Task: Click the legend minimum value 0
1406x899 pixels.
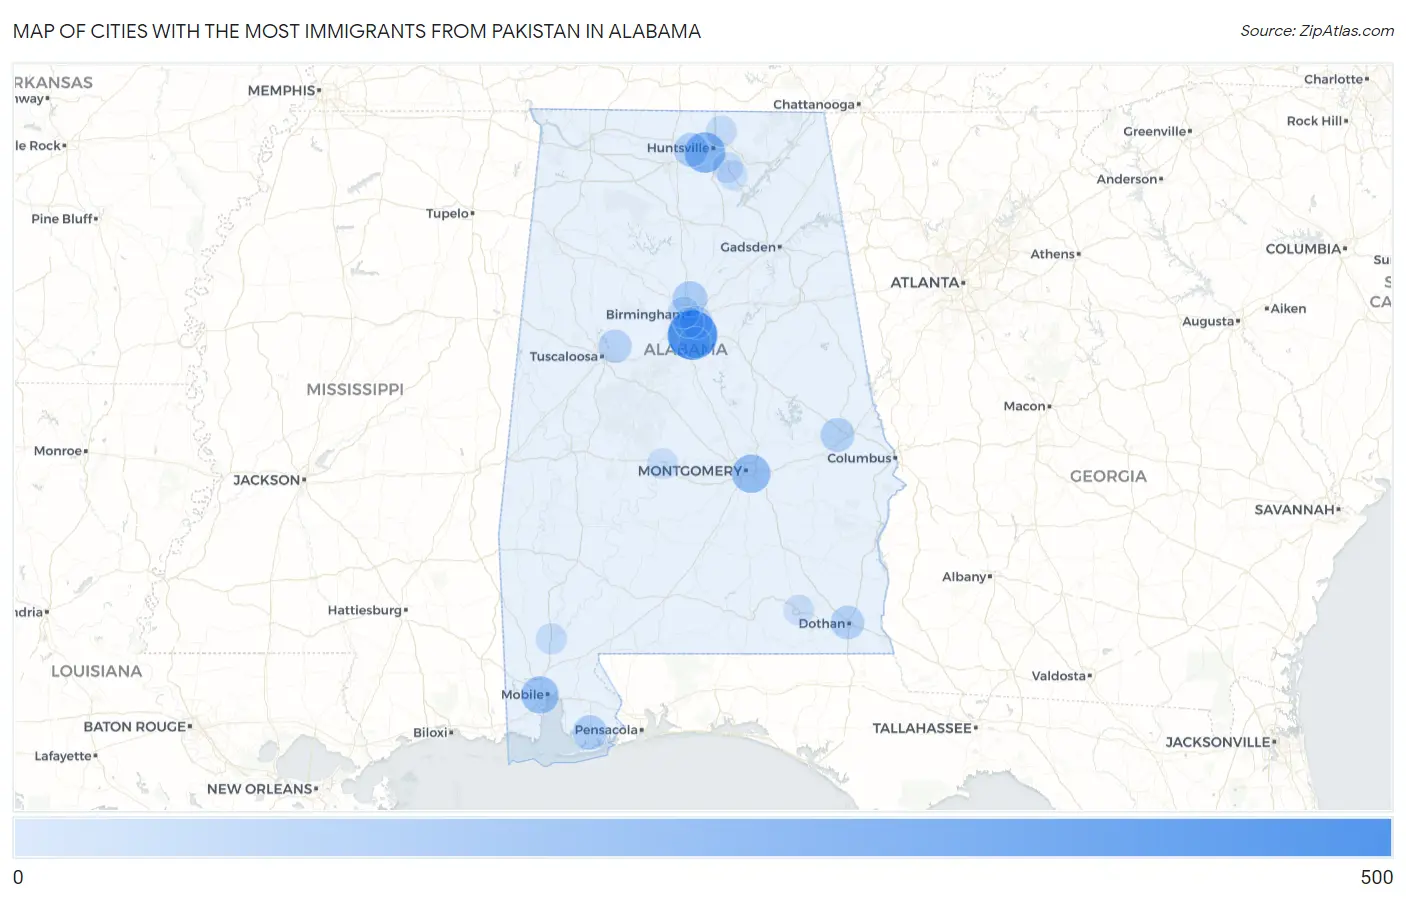Action: 18,877
